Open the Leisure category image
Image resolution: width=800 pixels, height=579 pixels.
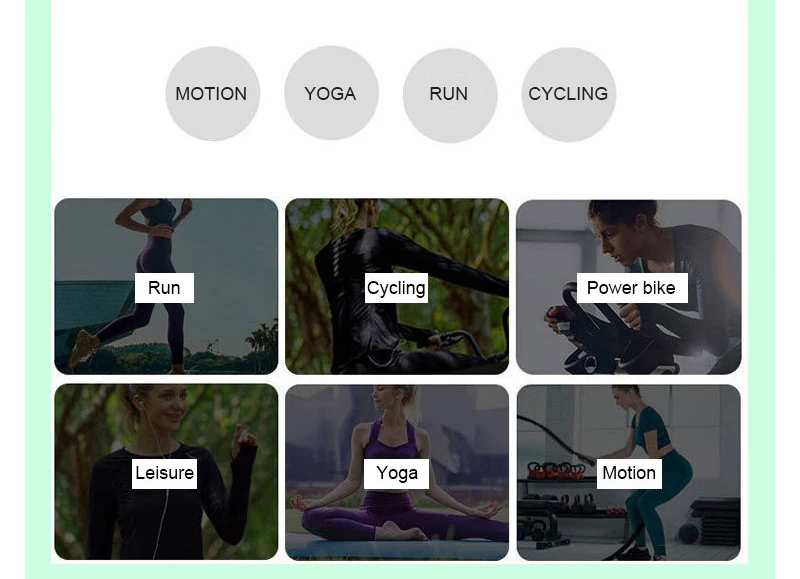(166, 472)
